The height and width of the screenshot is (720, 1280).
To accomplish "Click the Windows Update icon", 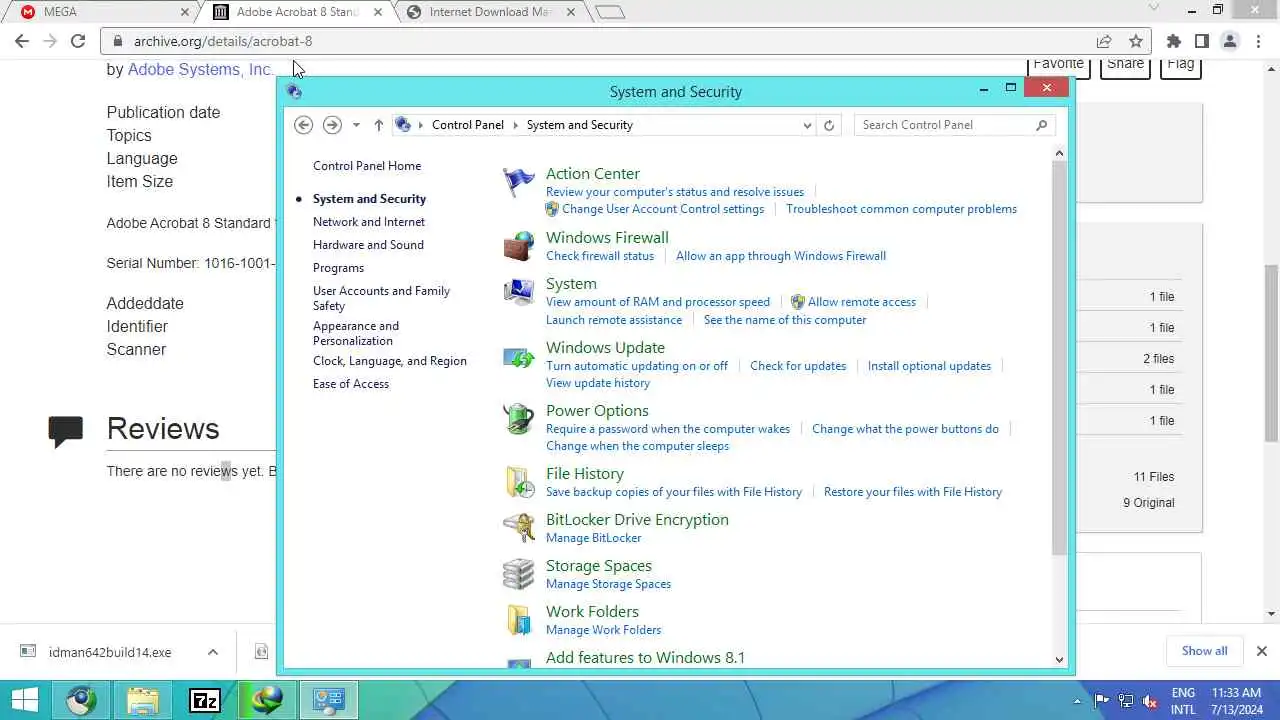I will 519,356.
